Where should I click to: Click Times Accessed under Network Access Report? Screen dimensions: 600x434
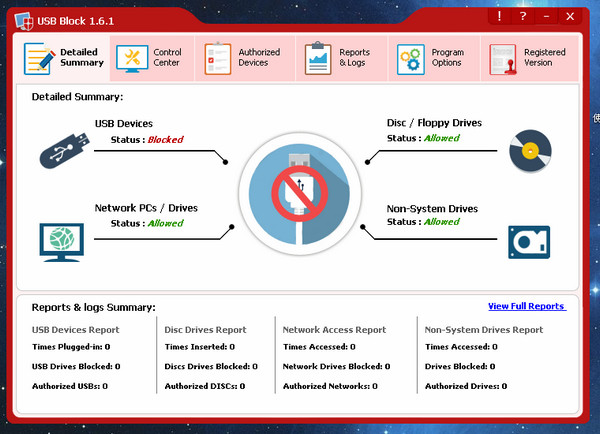pyautogui.click(x=319, y=347)
